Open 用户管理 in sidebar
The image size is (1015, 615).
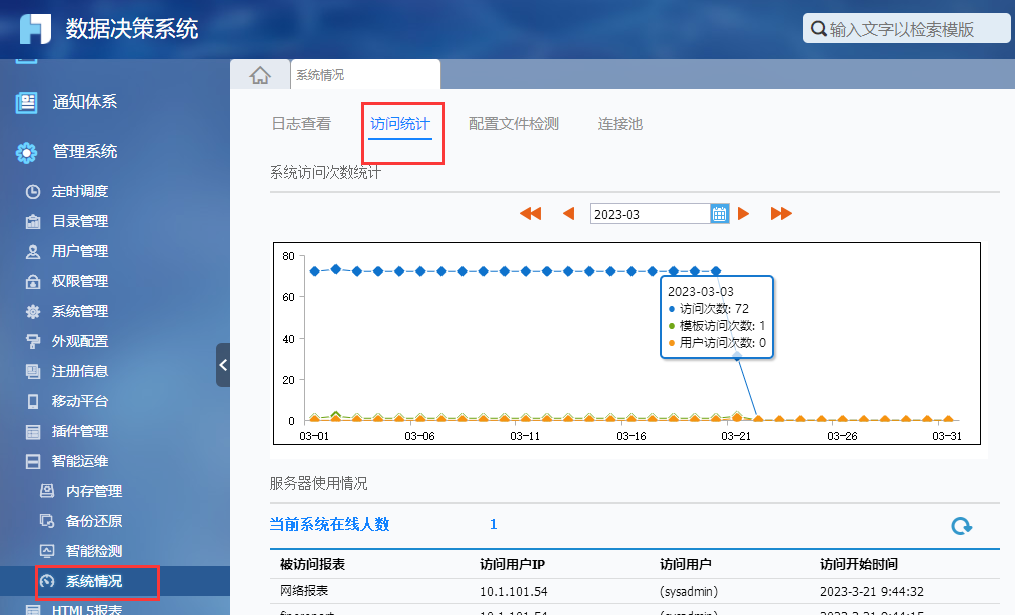pos(80,251)
